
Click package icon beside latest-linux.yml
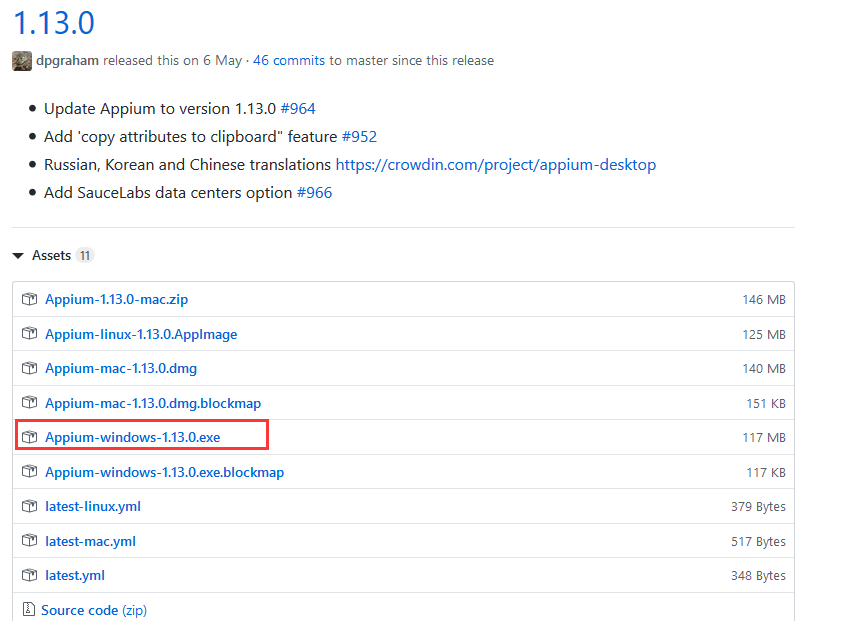(29, 506)
